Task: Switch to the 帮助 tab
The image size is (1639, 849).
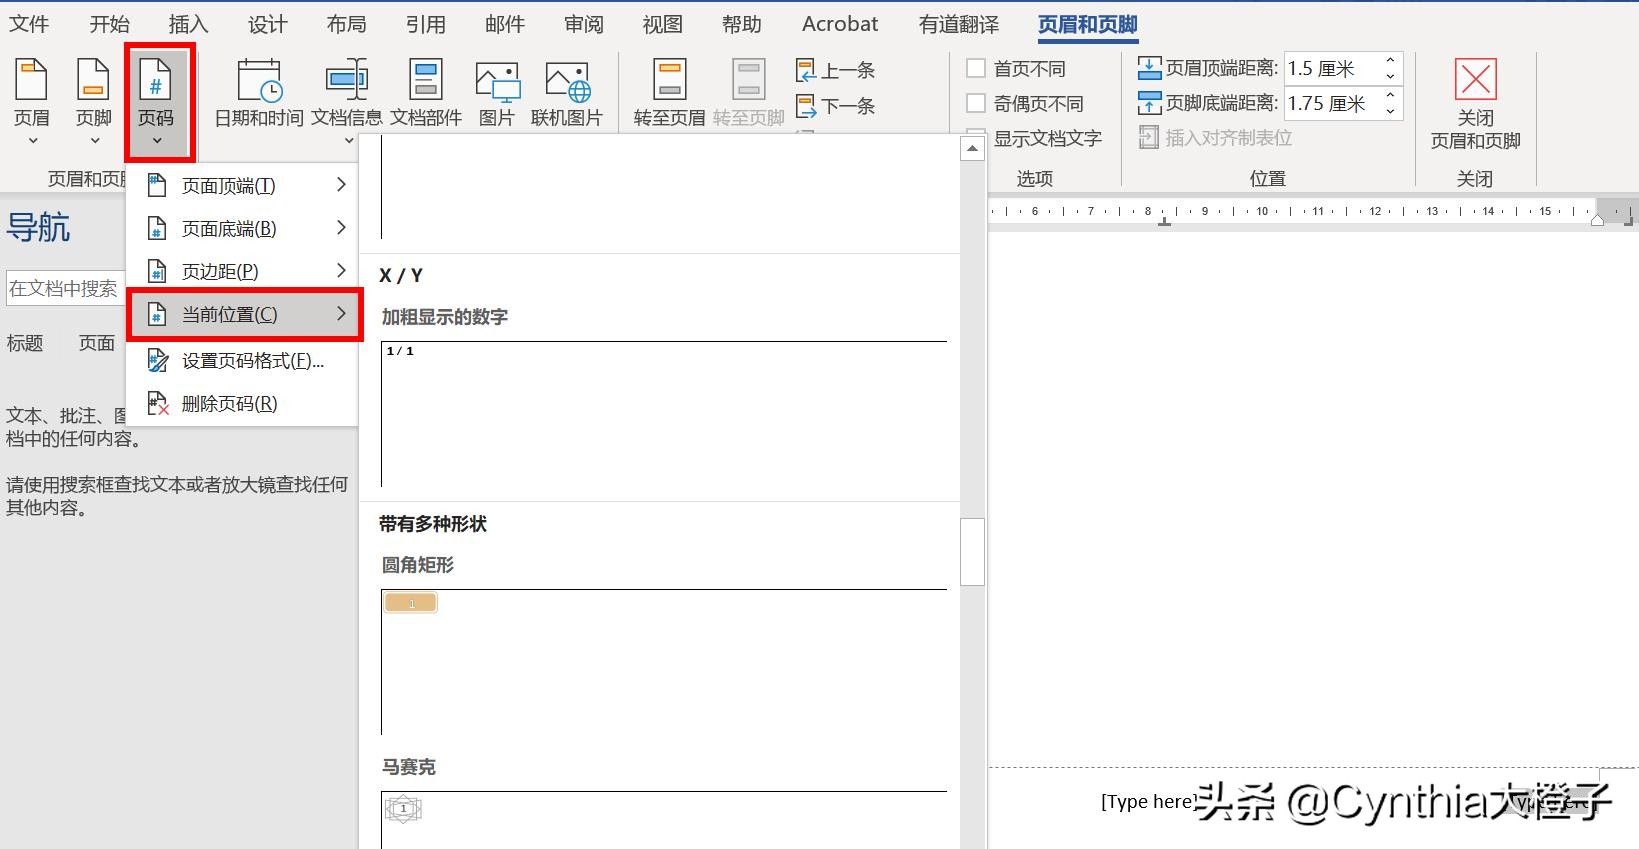Action: (x=741, y=24)
